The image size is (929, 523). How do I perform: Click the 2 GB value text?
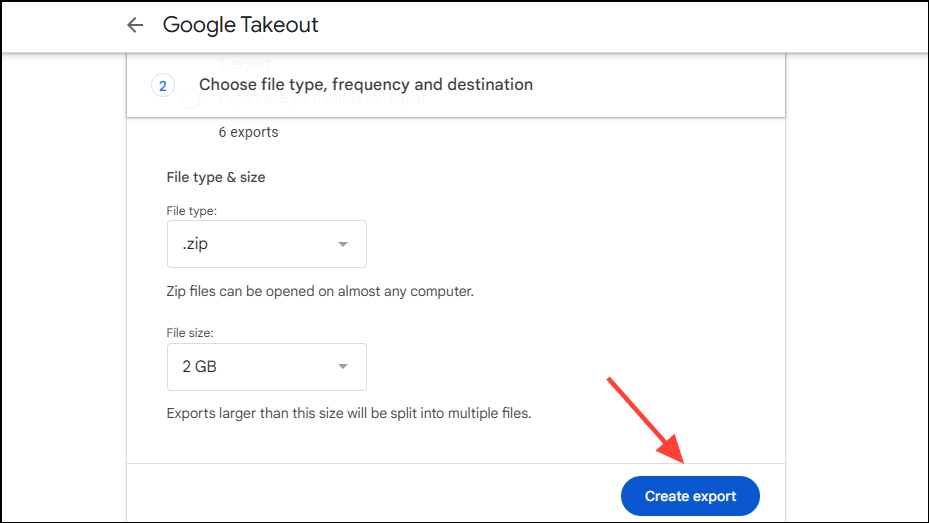point(200,367)
